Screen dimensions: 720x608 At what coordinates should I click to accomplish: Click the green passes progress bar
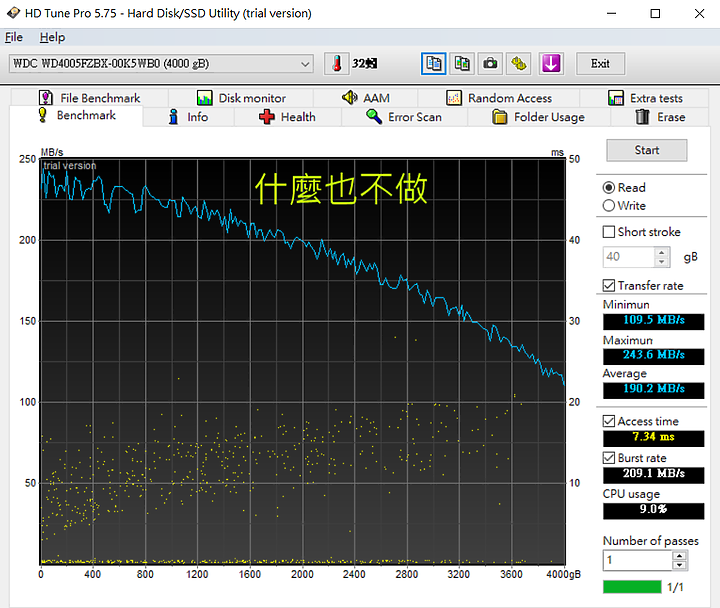click(x=632, y=587)
